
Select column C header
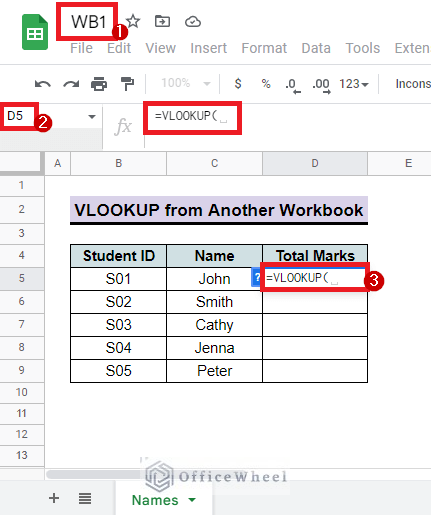tap(214, 163)
